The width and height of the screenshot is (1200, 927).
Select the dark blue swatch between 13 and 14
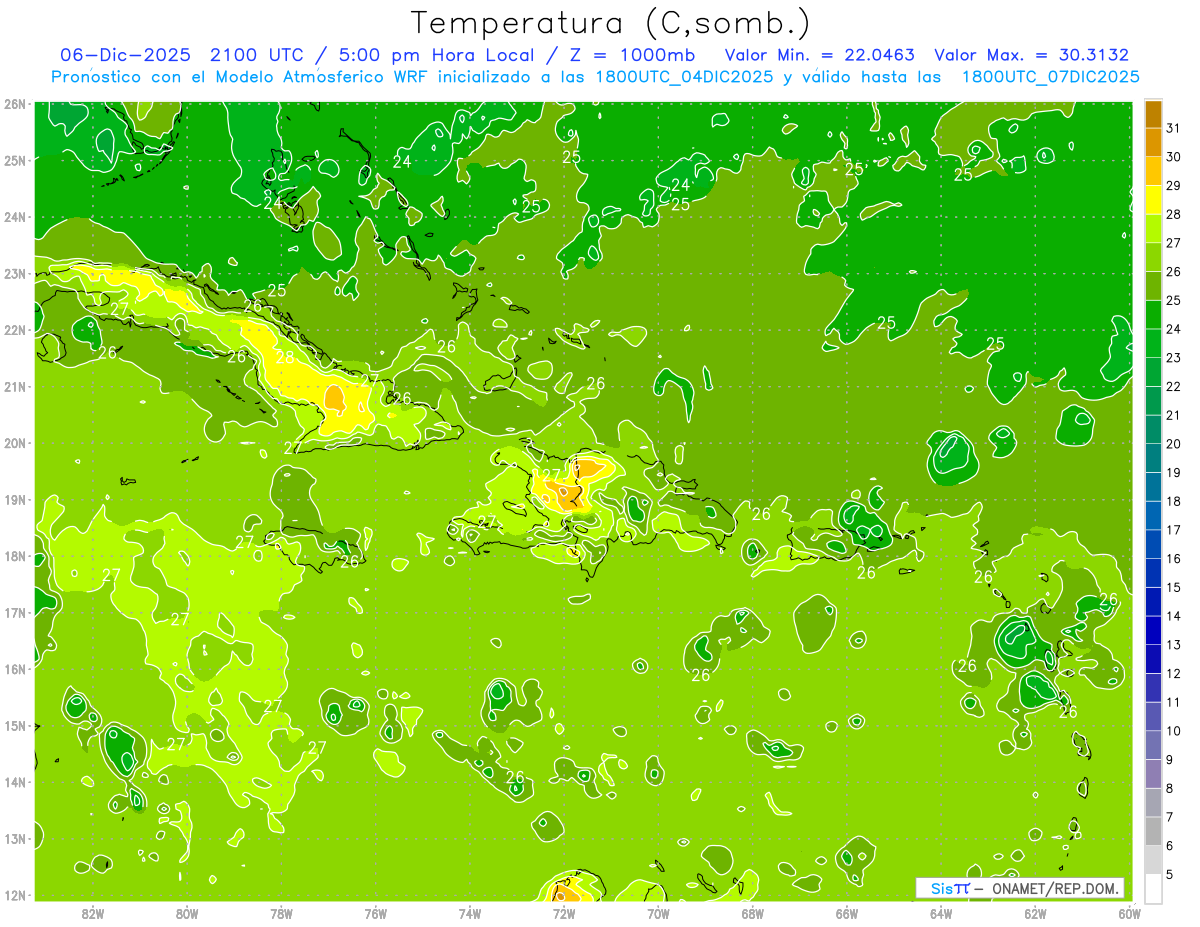tap(1153, 630)
